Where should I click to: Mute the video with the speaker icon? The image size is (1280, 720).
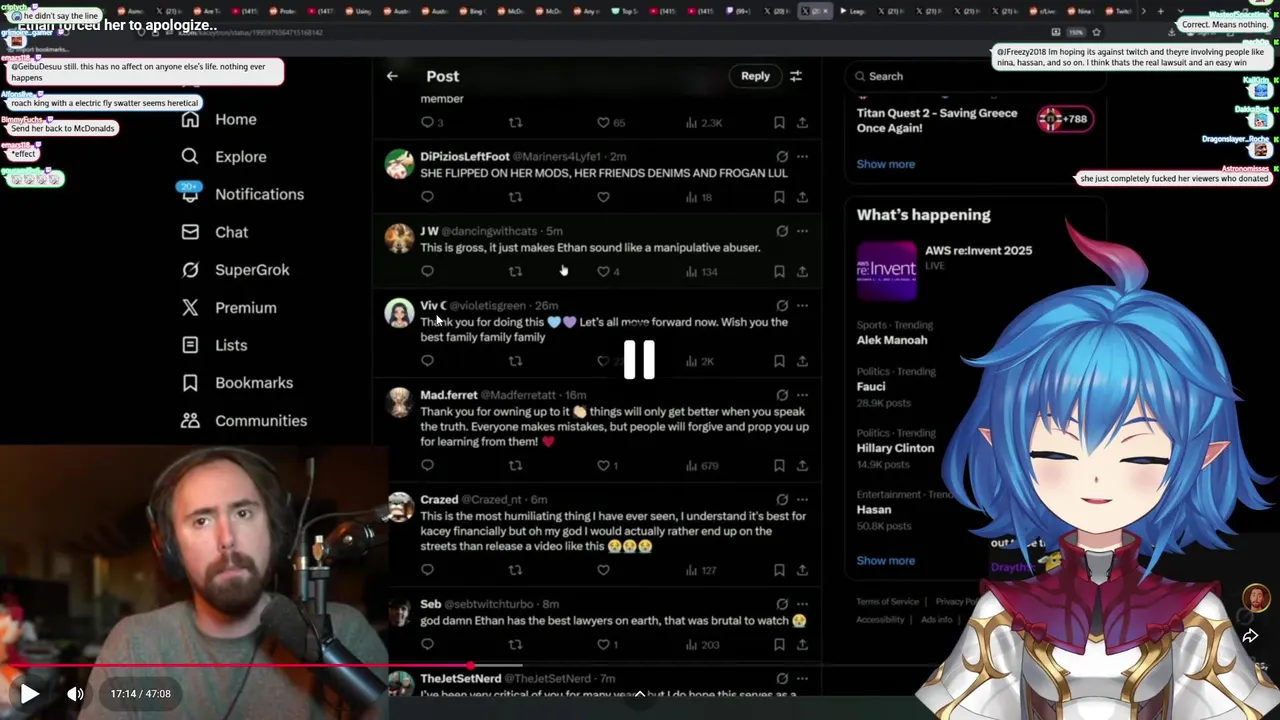76,693
